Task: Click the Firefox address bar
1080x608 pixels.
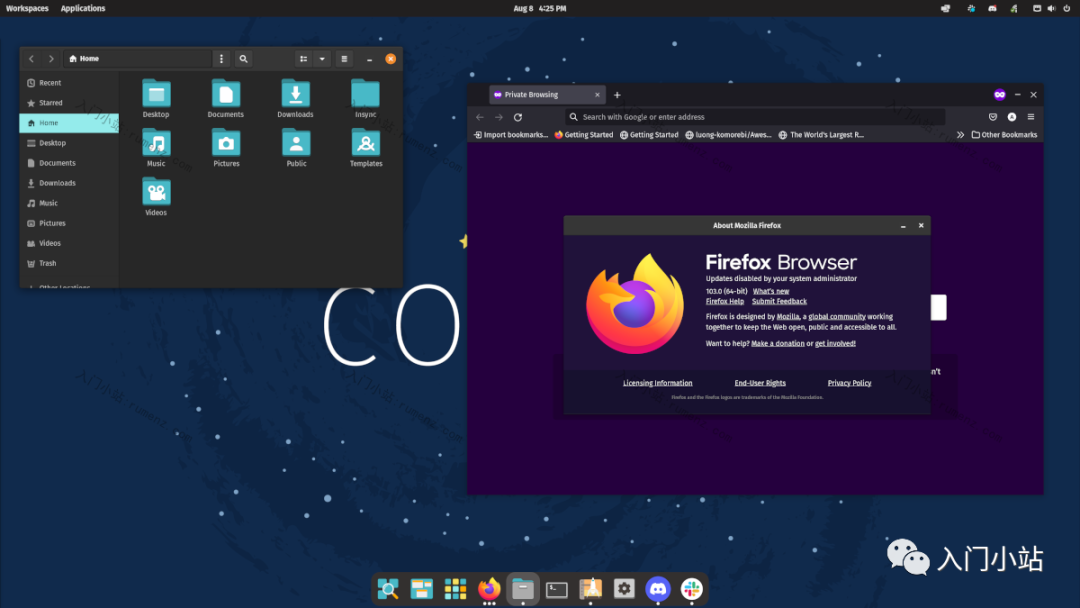Action: point(755,117)
